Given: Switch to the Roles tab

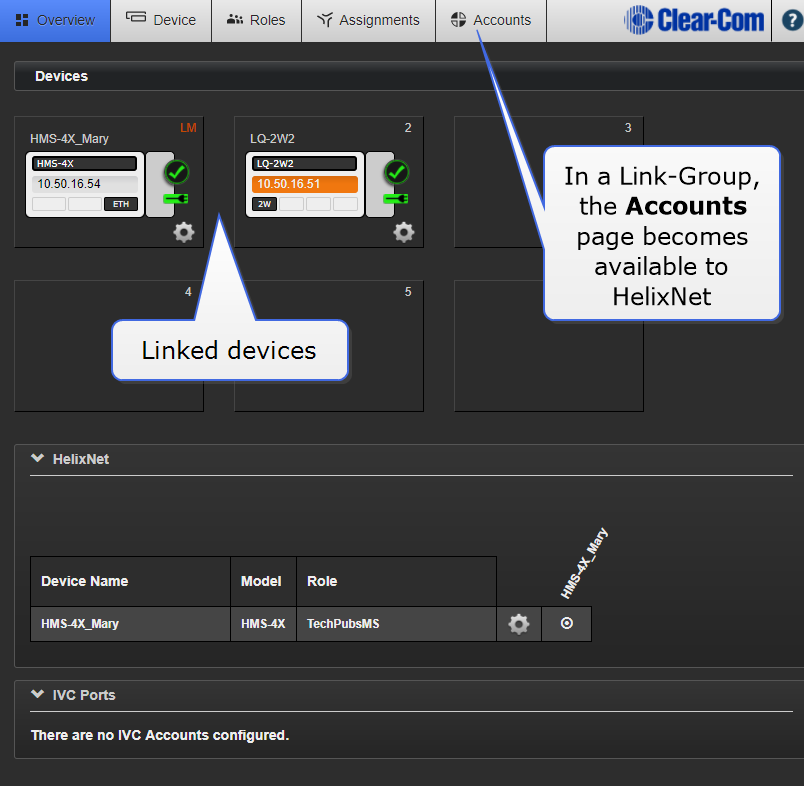Looking at the screenshot, I should [256, 20].
